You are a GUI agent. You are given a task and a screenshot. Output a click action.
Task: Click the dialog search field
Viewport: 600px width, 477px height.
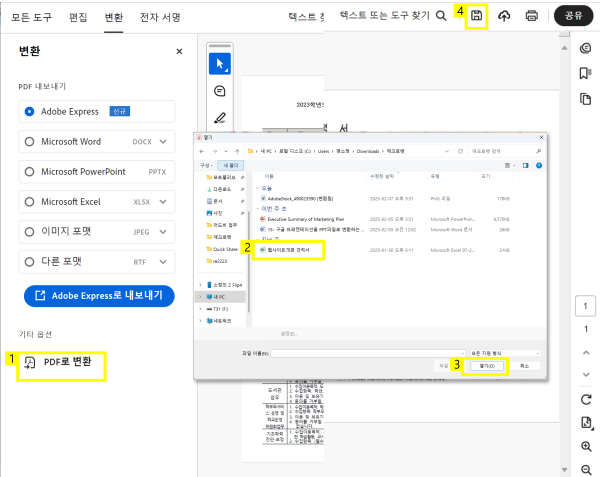click(x=506, y=151)
